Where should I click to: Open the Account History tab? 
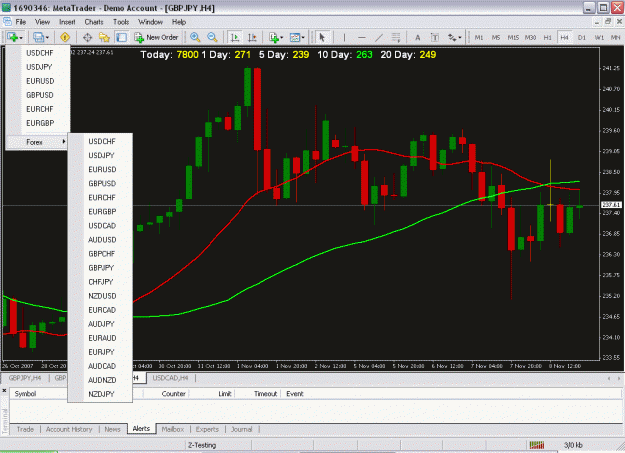(69, 429)
